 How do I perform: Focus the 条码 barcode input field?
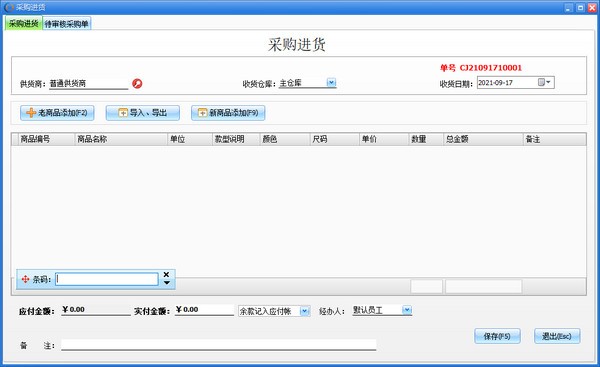click(x=107, y=279)
